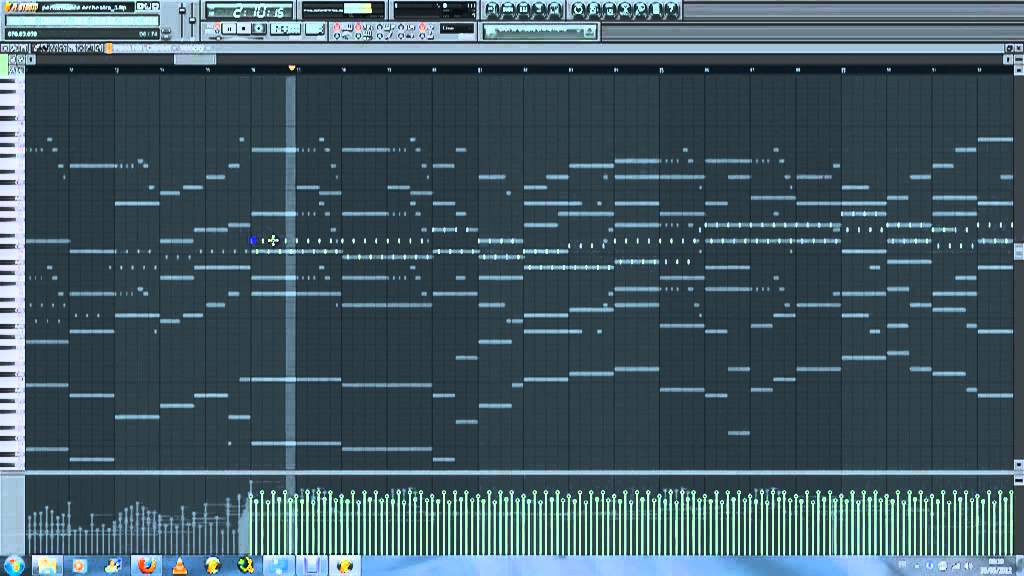The image size is (1024, 576).
Task: Launch Firefox from the taskbar
Action: [147, 566]
